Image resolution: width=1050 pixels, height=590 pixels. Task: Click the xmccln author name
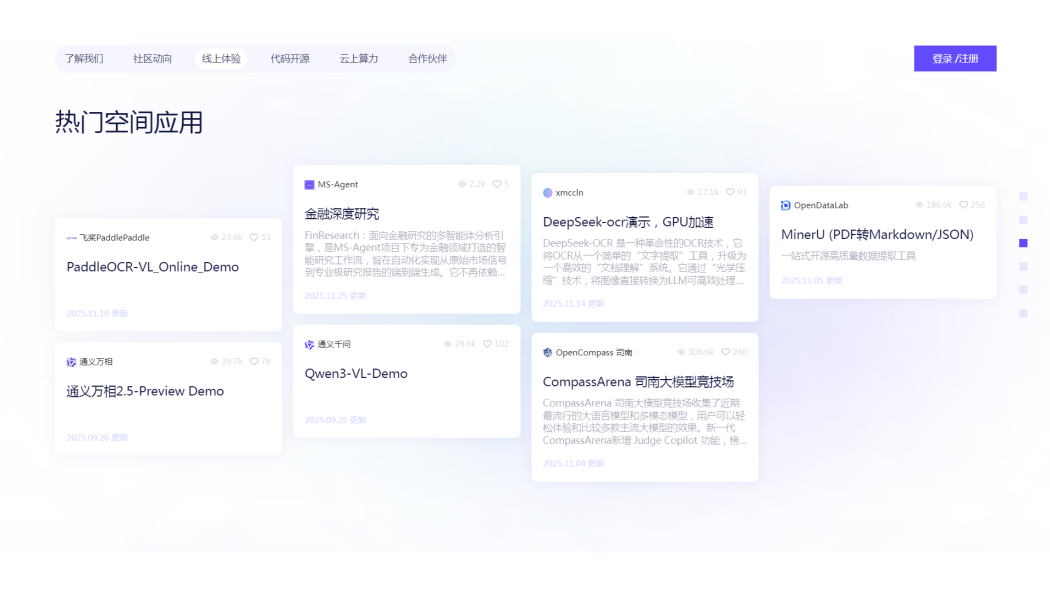[x=569, y=193]
